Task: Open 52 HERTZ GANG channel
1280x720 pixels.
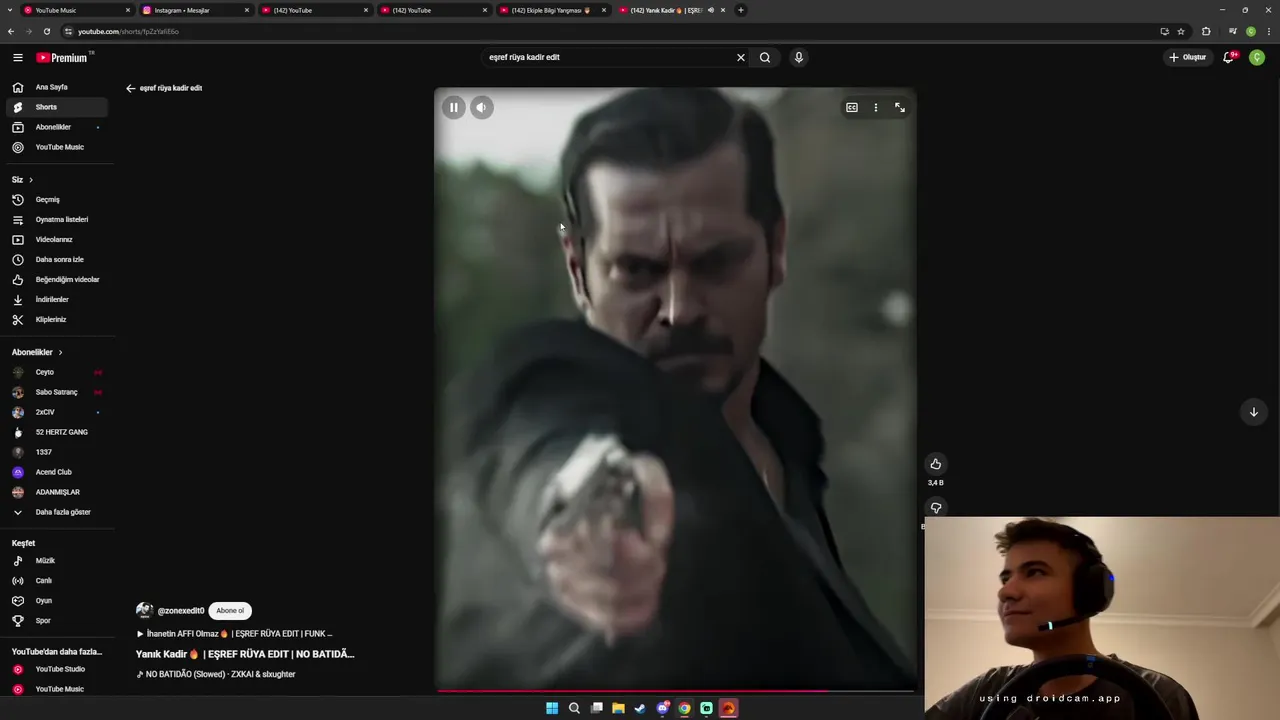Action: pos(57,432)
